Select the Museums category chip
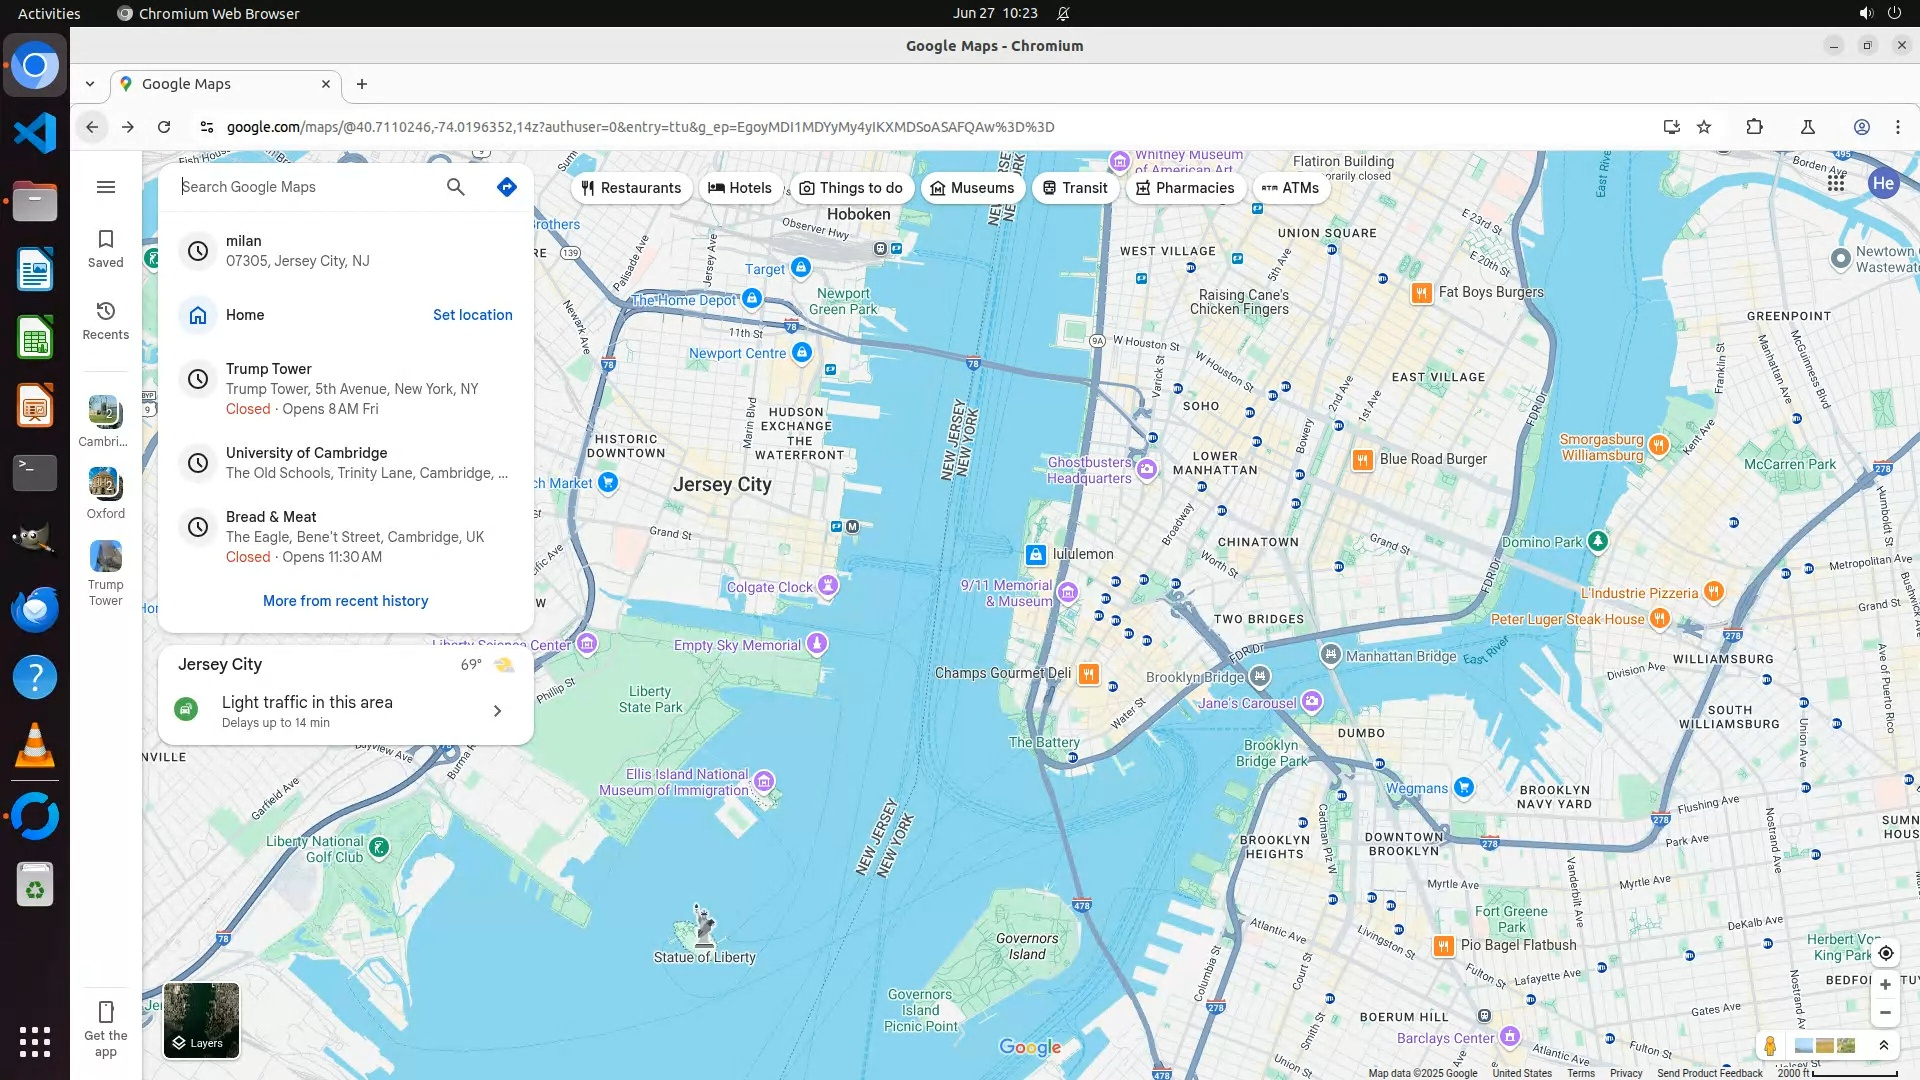 (x=972, y=188)
